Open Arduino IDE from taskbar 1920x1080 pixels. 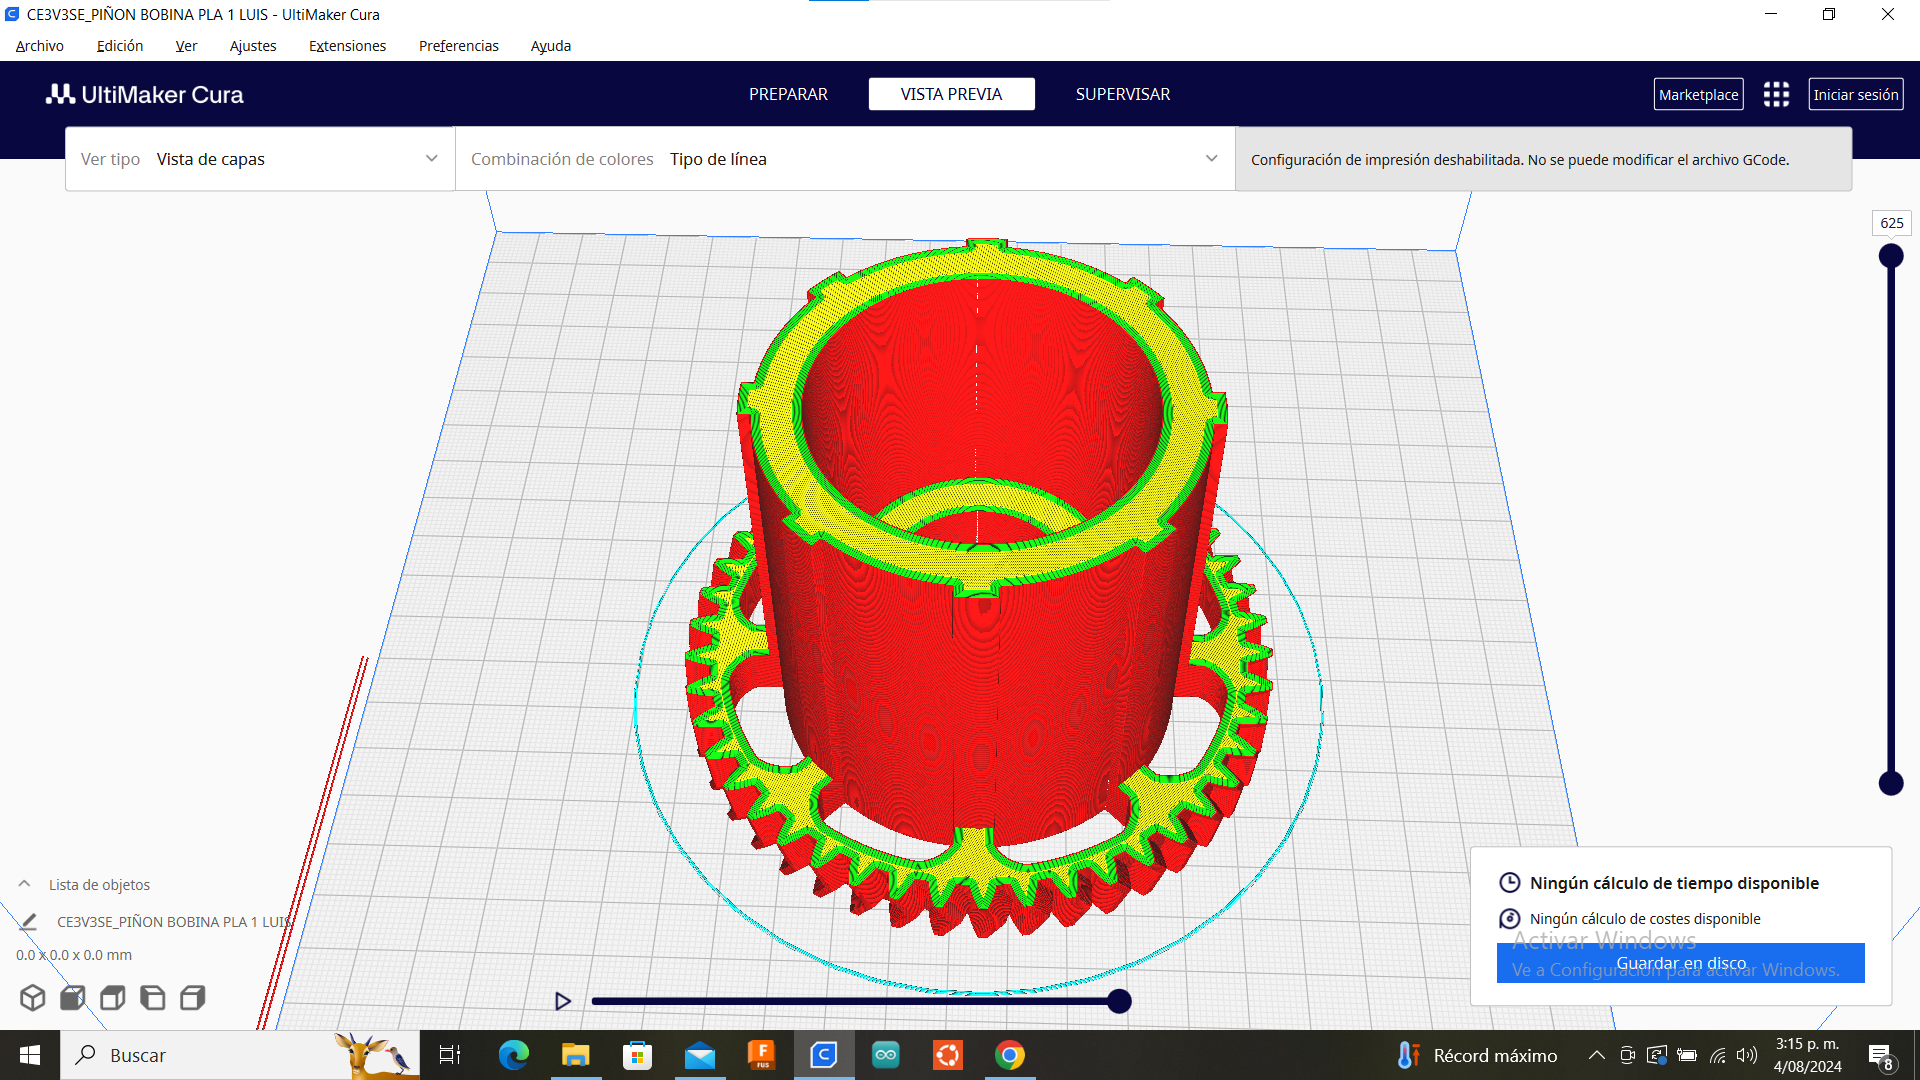(x=886, y=1055)
